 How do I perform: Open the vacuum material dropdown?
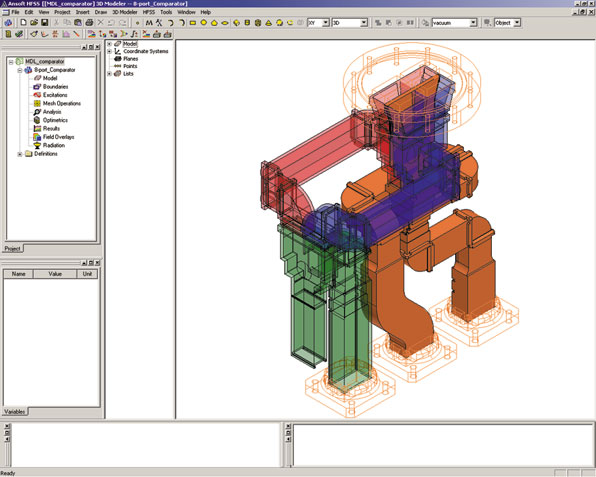click(473, 23)
